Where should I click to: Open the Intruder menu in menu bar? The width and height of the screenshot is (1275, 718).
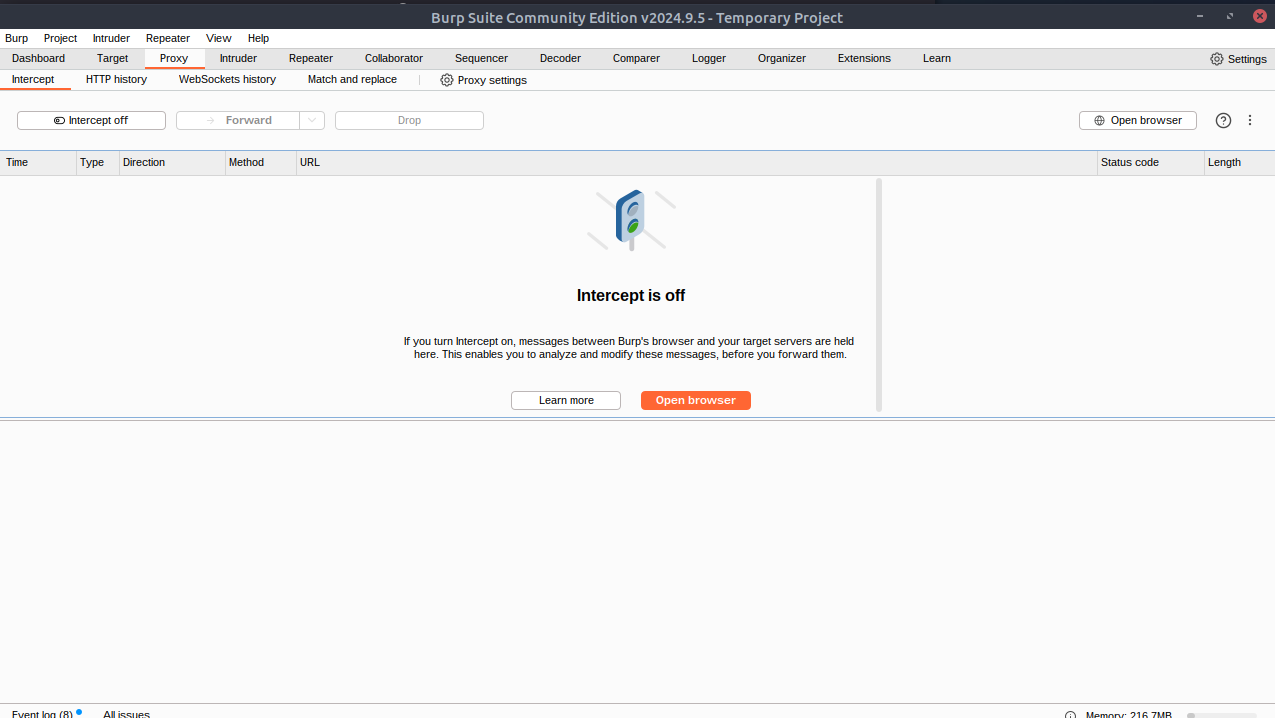click(111, 38)
